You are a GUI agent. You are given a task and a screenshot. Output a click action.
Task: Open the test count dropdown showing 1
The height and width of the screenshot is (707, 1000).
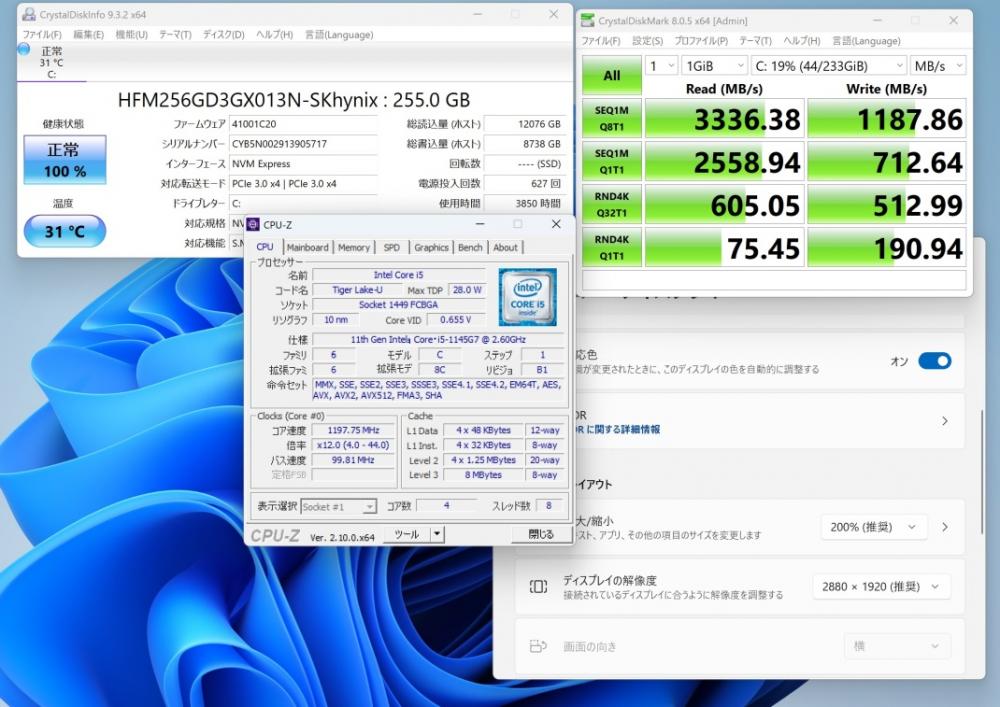click(x=661, y=66)
